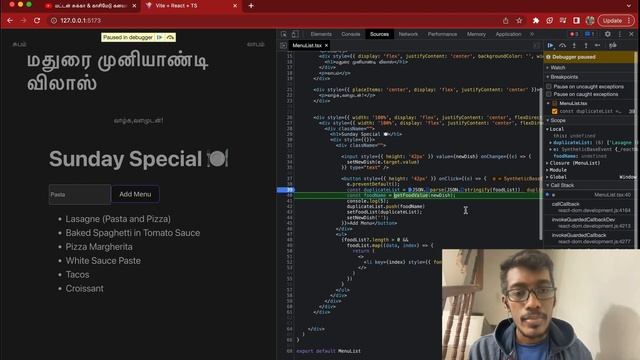Viewport: 640px width, 360px height.
Task: Click the red error count badge
Action: (574, 34)
